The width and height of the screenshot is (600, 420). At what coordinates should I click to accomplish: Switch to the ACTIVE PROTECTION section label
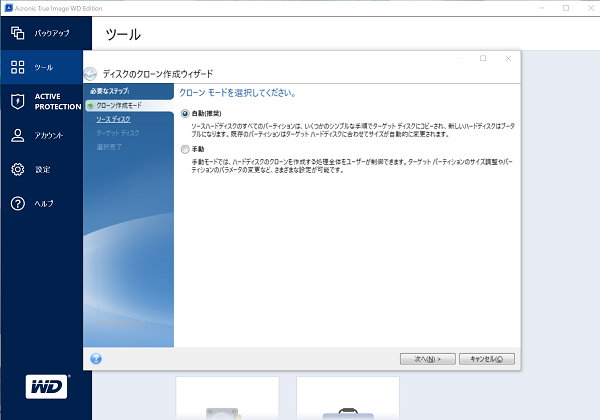[x=56, y=101]
